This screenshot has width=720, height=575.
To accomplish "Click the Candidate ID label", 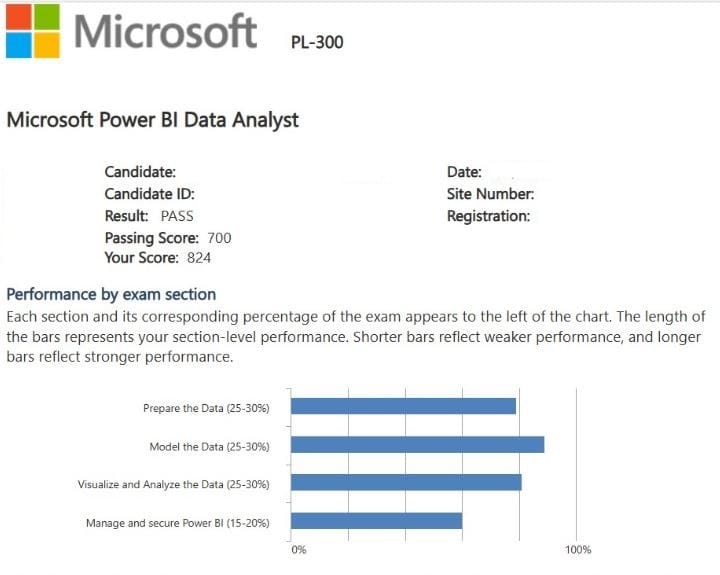I will [149, 194].
